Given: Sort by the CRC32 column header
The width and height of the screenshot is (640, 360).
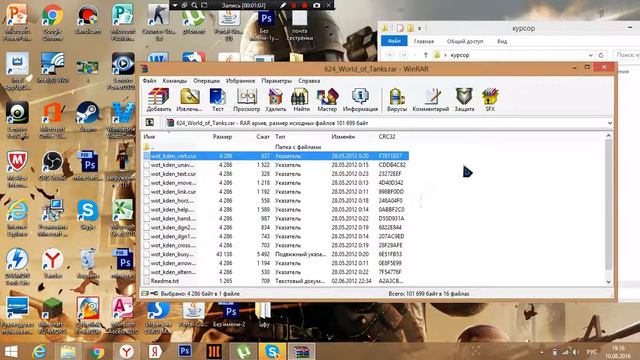Looking at the screenshot, I should (x=387, y=137).
